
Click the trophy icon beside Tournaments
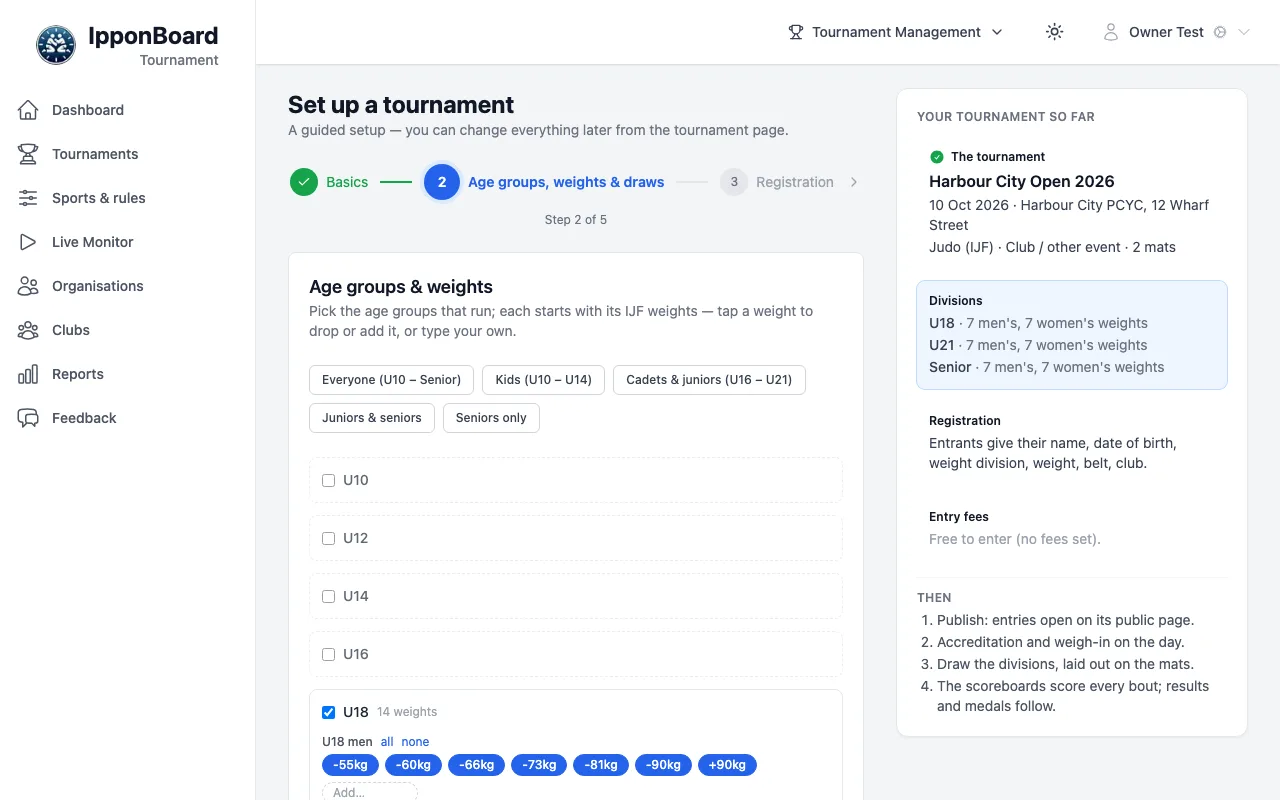click(x=28, y=154)
